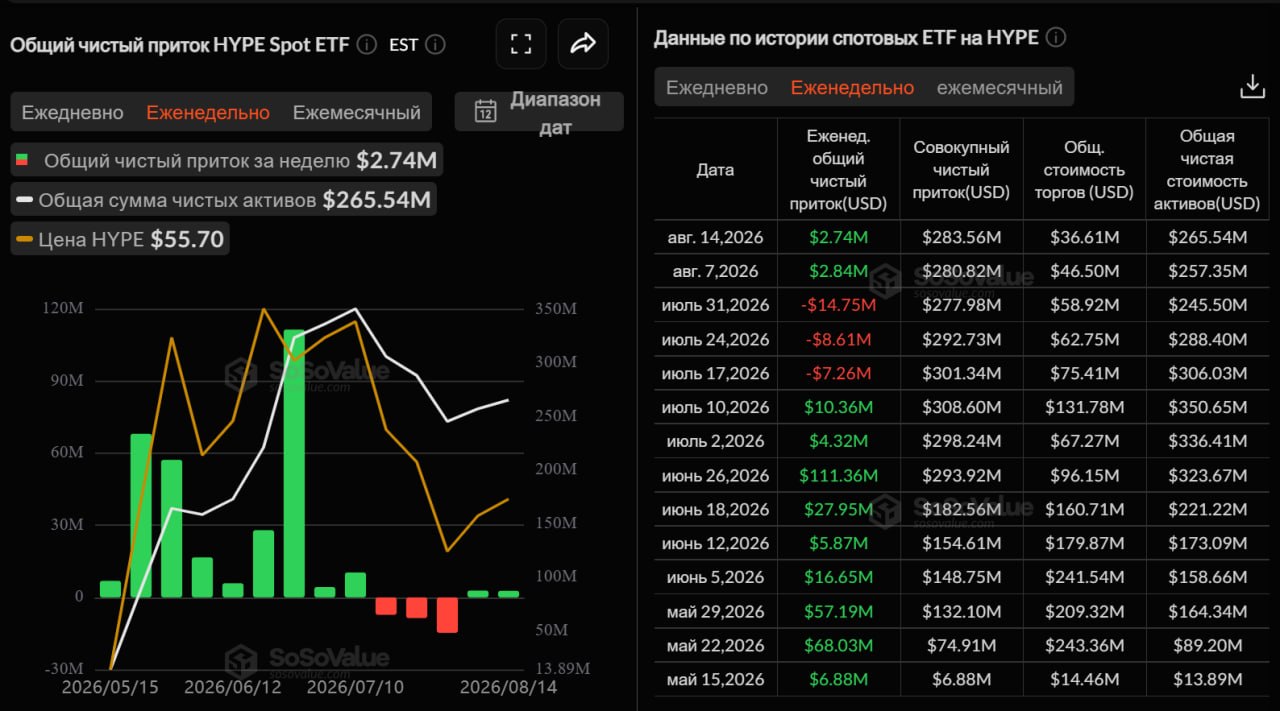This screenshot has height=711, width=1280.
Task: Click the $68.03M weekly inflow value
Action: coord(838,645)
